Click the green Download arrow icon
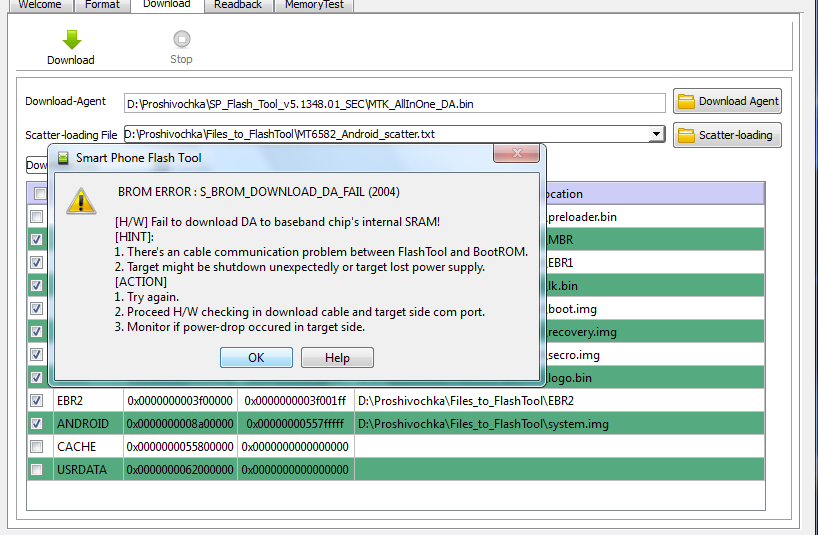 [x=71, y=40]
